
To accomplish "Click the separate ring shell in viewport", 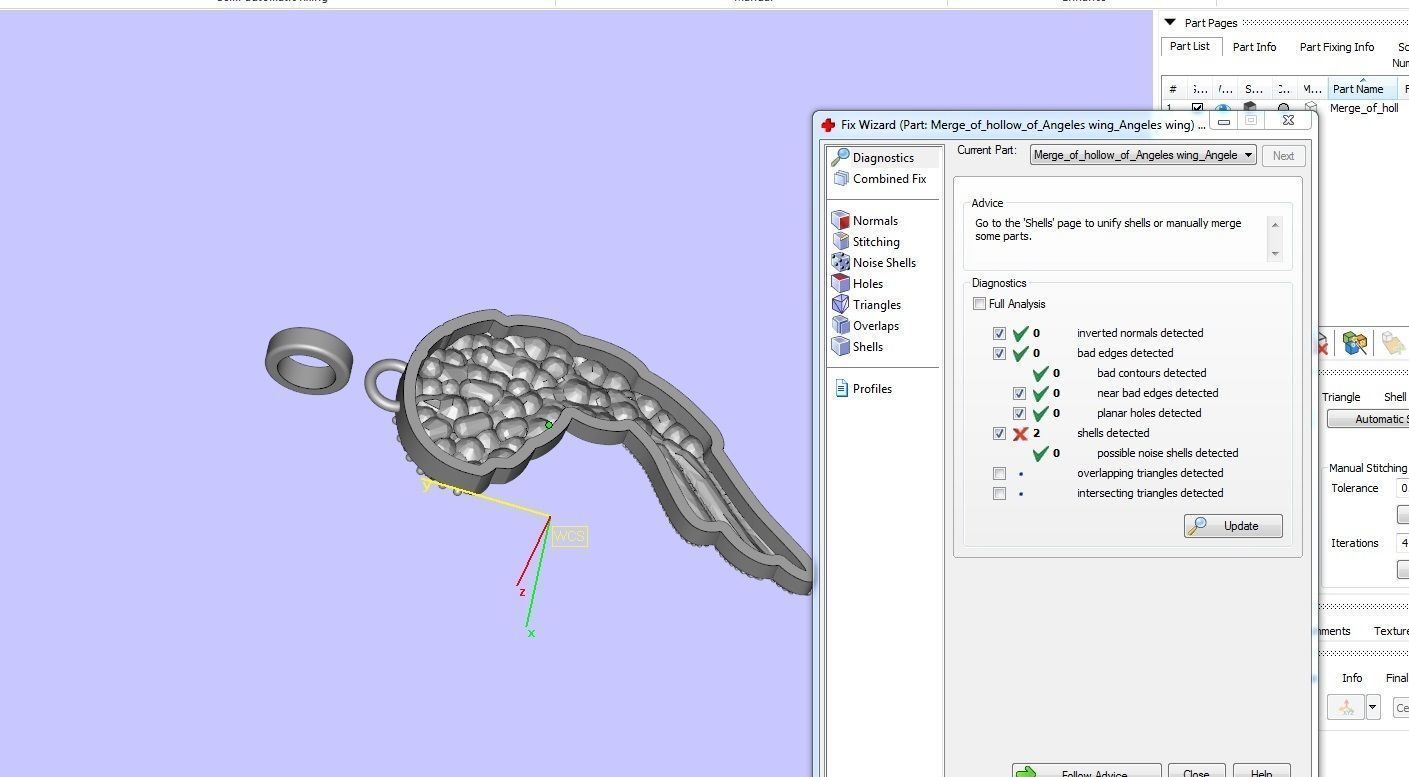I will coord(310,360).
